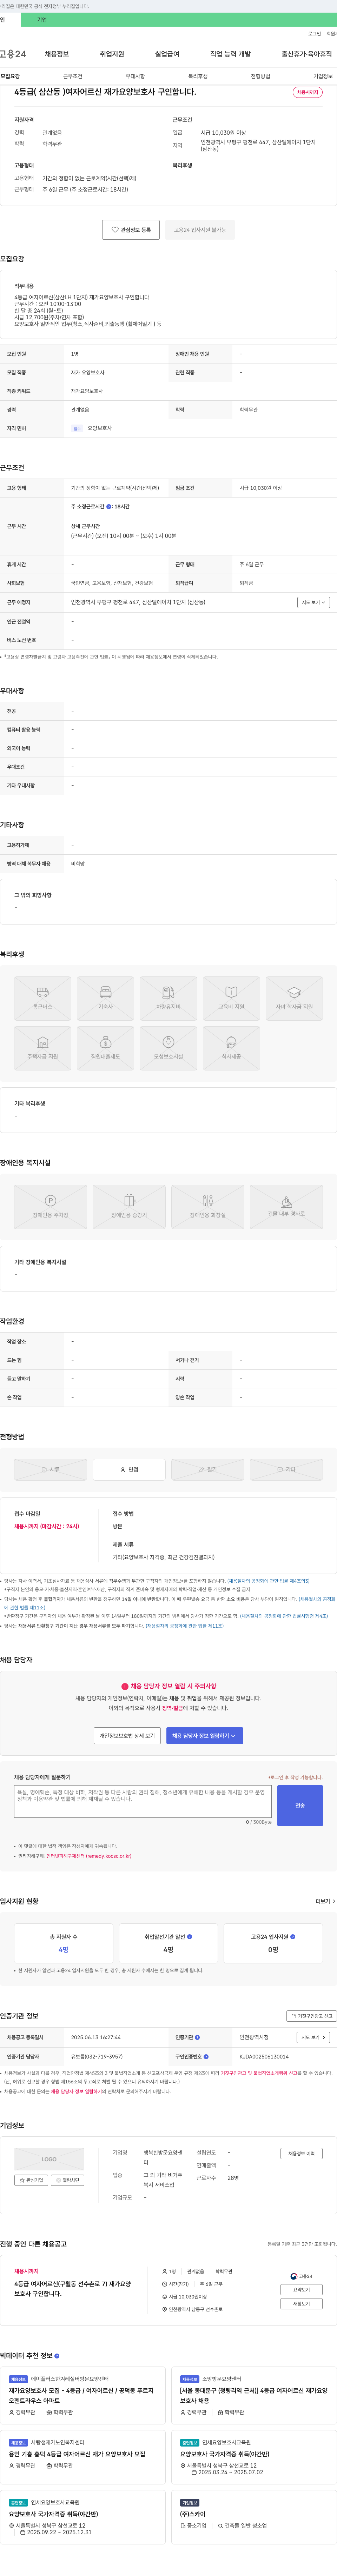Jump to the 복리후생 section tab
Viewport: 337px width, 2576px height.
[198, 76]
